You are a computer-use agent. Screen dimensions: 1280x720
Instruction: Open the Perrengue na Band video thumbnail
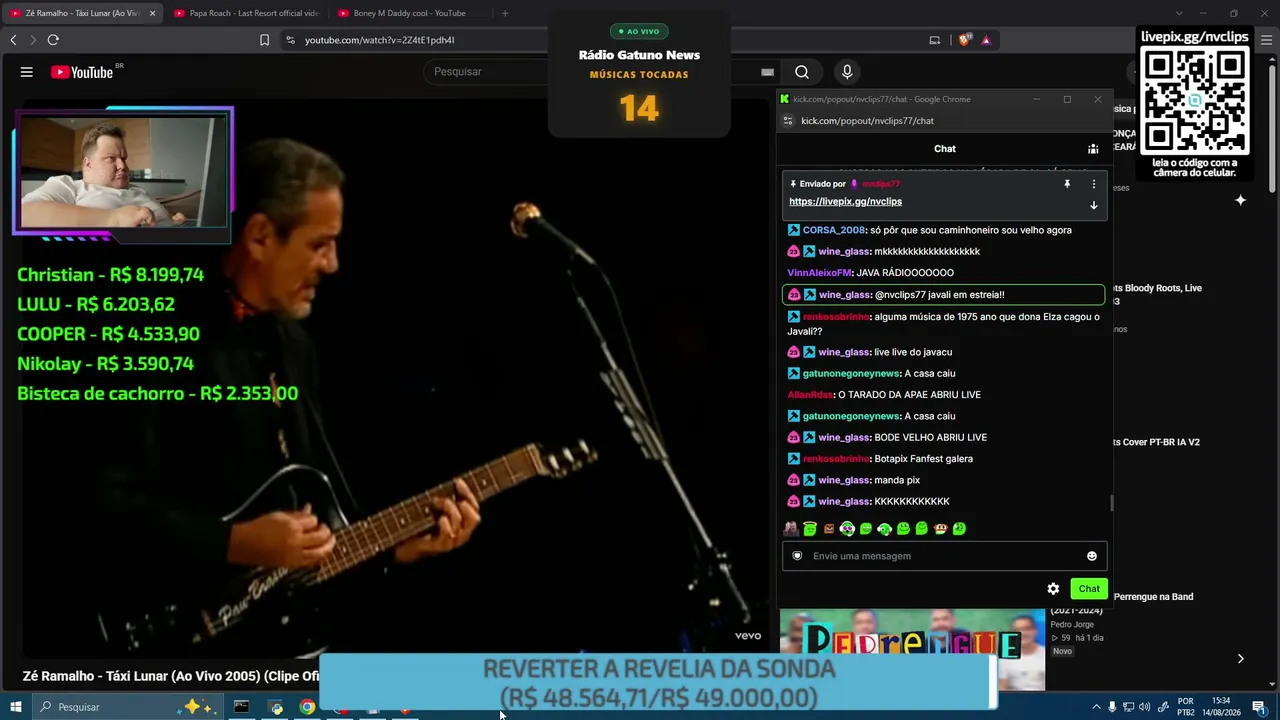coord(912,650)
